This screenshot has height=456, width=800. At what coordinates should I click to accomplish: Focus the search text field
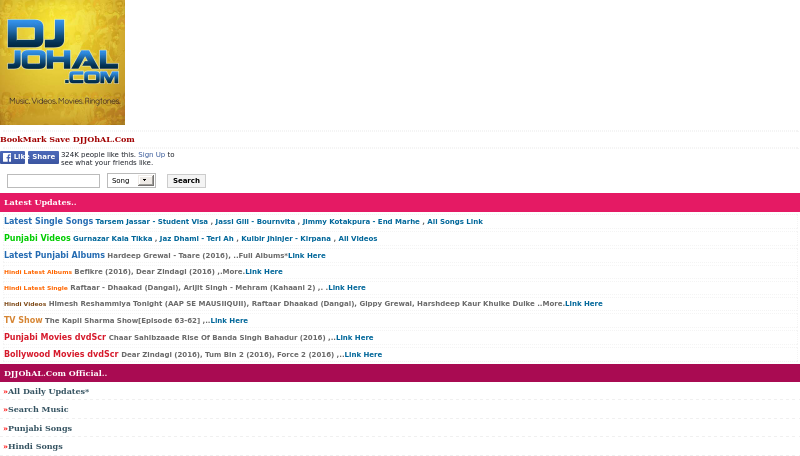[54, 181]
